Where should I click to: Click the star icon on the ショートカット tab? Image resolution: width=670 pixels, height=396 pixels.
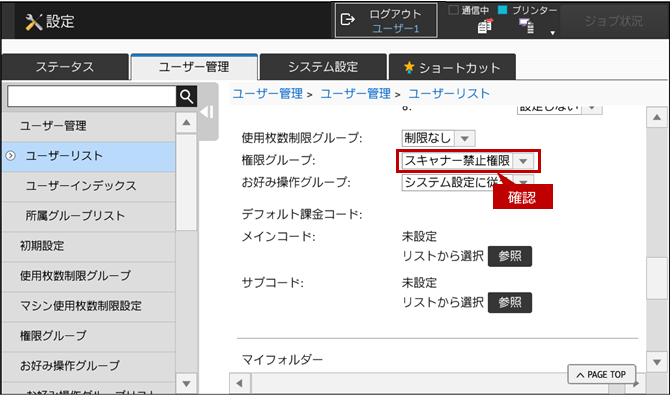tap(409, 67)
